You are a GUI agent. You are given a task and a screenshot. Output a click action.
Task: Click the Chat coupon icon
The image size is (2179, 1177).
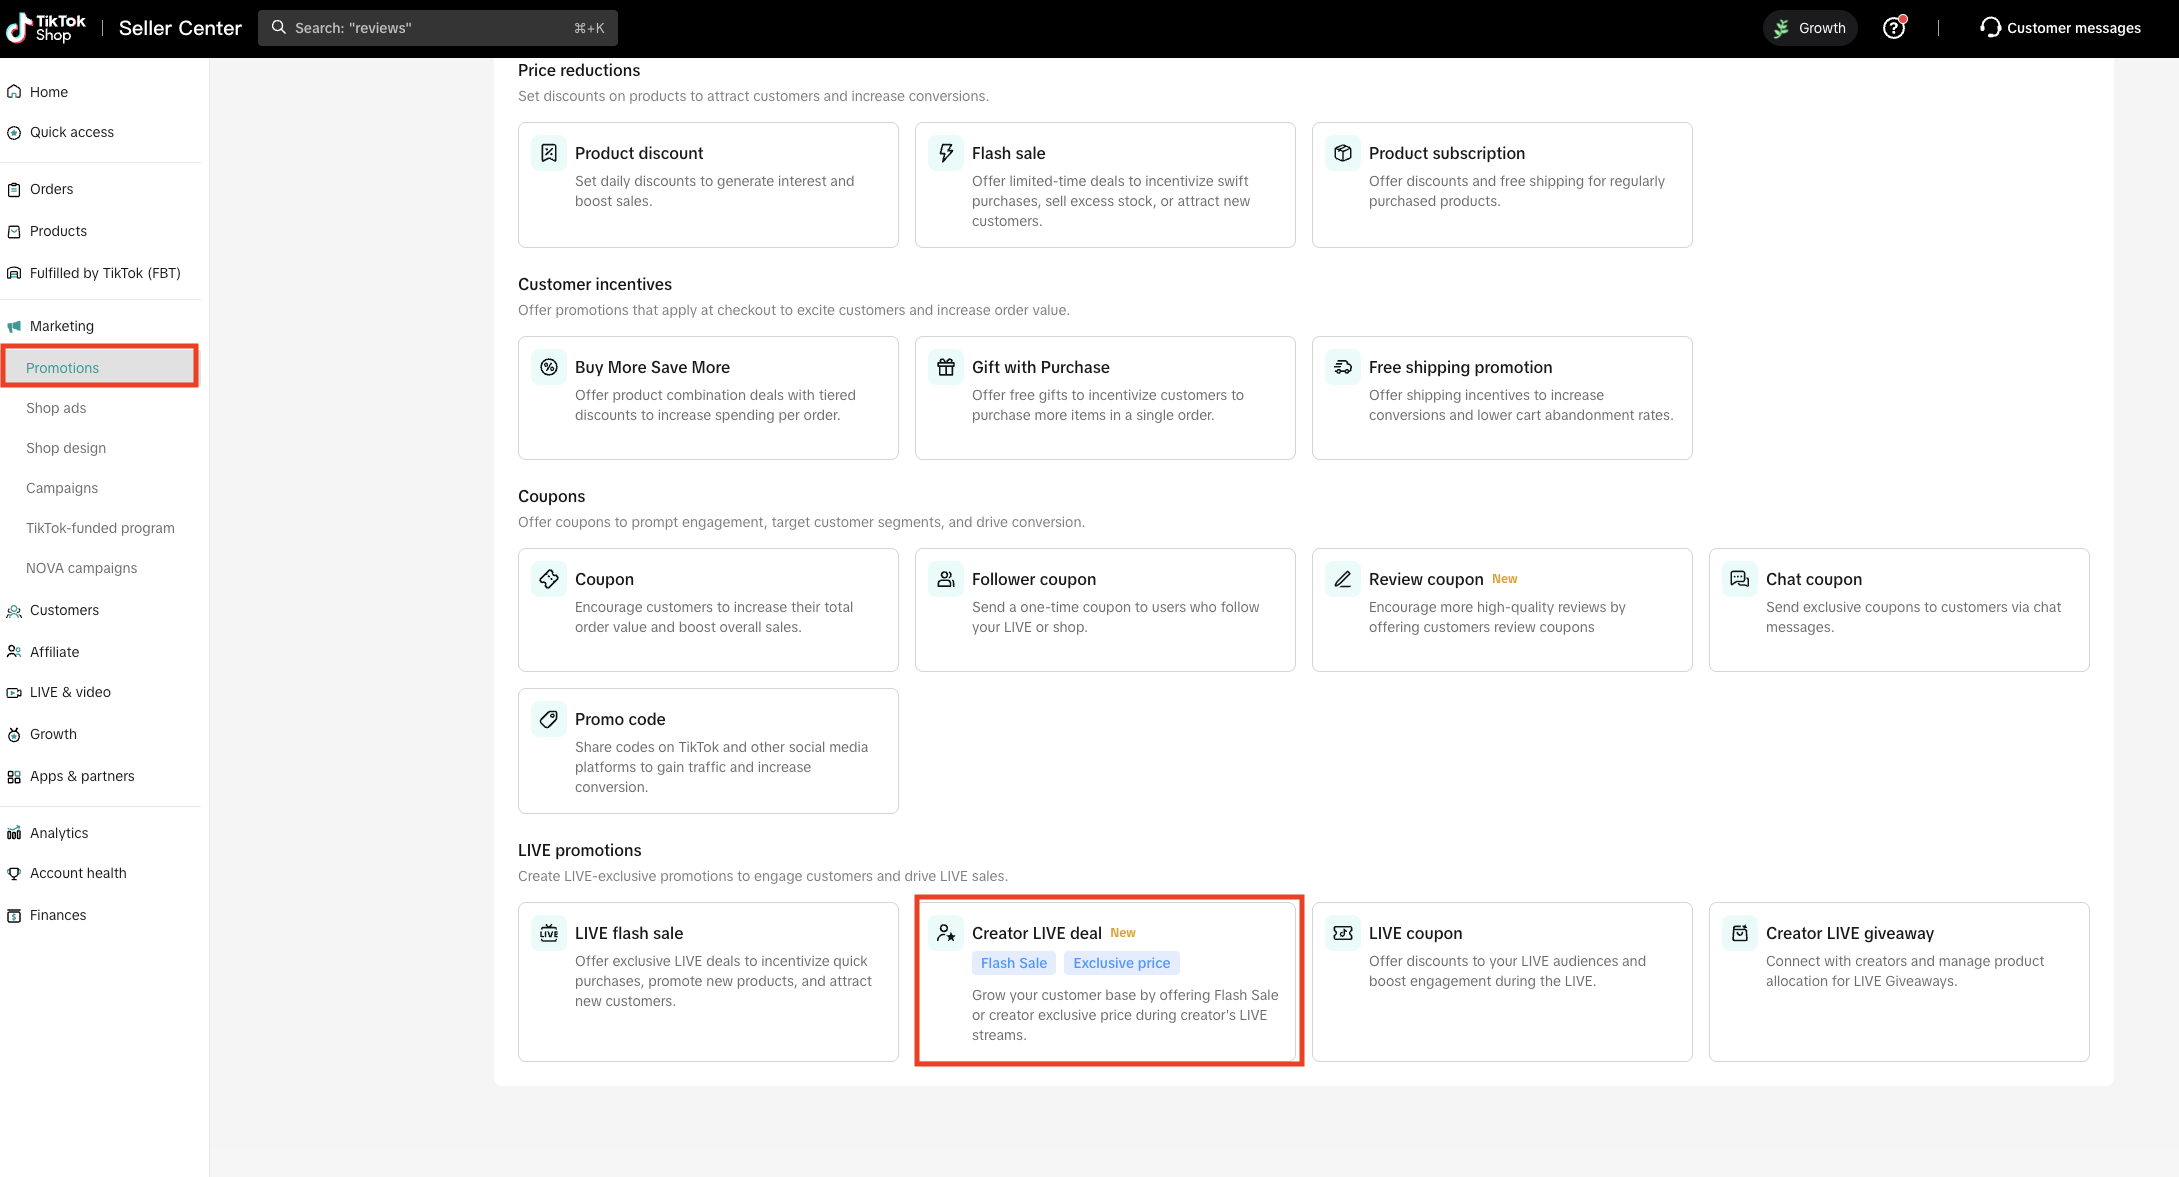1739,579
